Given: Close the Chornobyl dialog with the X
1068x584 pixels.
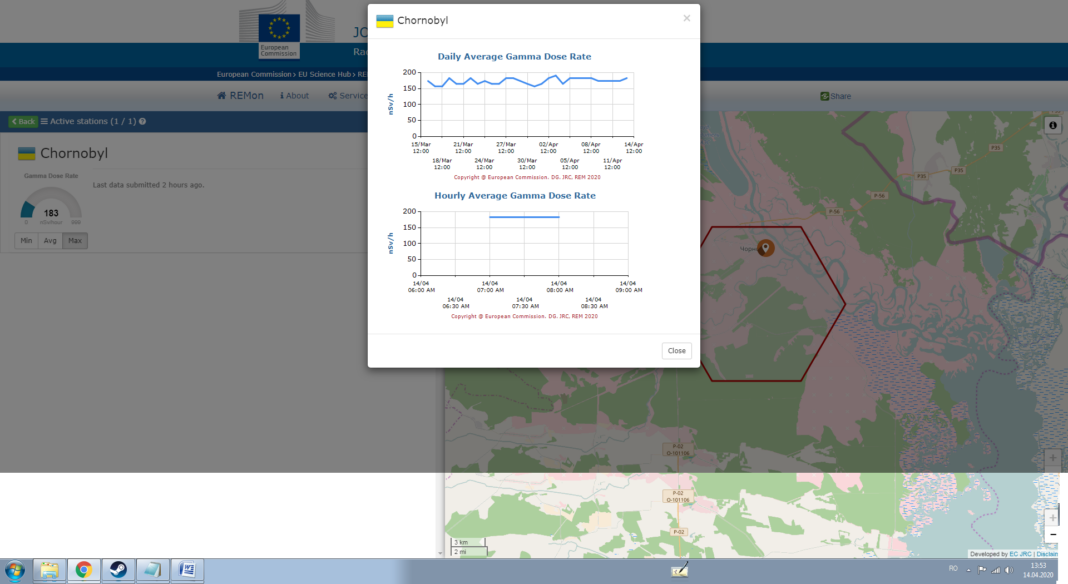Looking at the screenshot, I should (687, 18).
